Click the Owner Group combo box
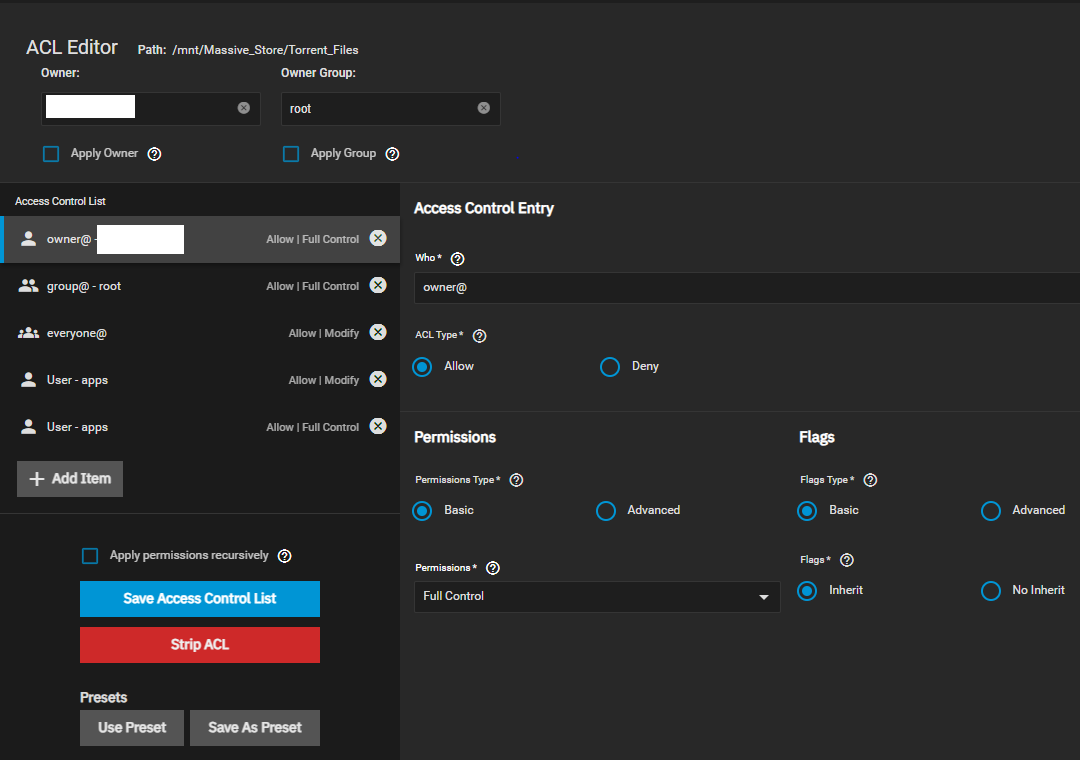The width and height of the screenshot is (1080, 760). coord(391,109)
